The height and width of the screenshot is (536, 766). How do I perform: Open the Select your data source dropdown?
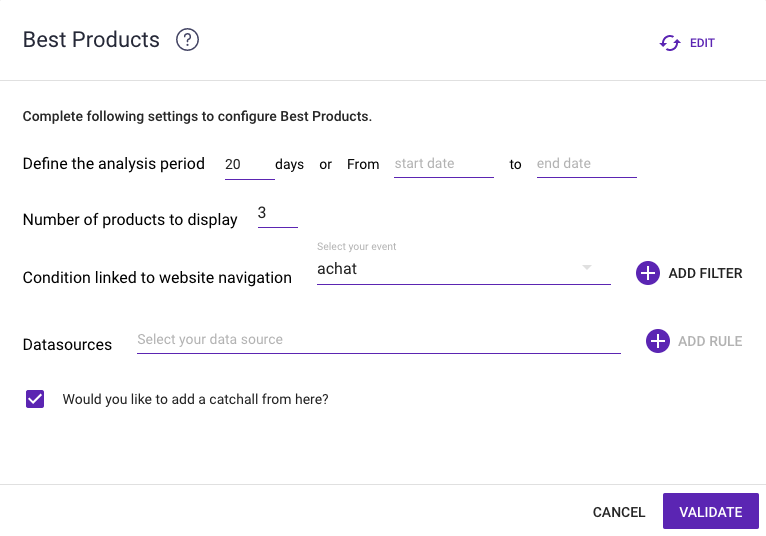tap(378, 340)
